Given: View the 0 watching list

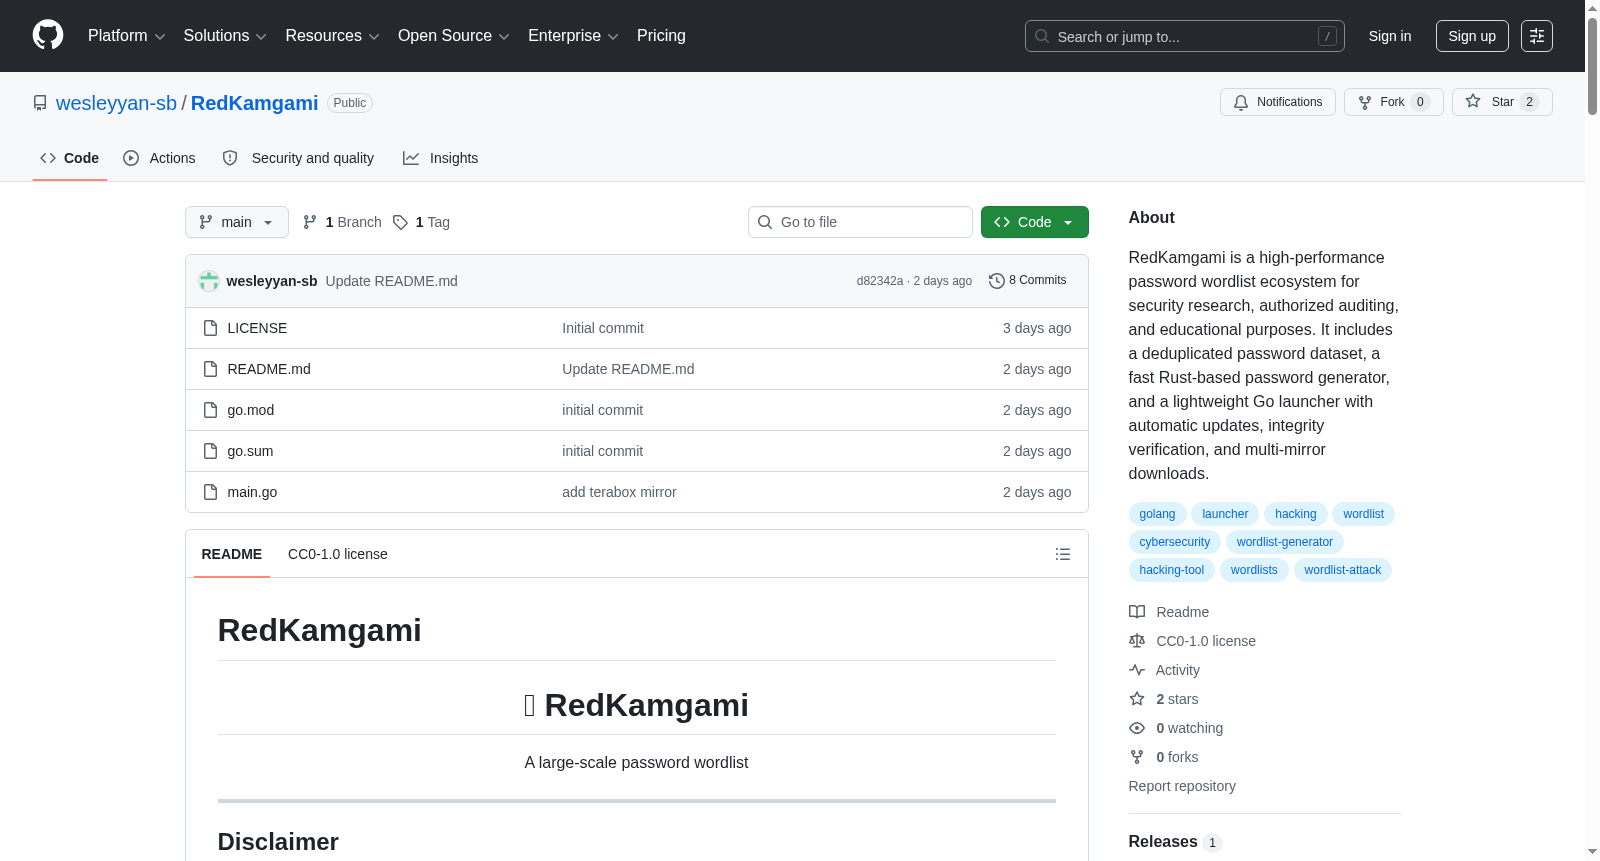Looking at the screenshot, I should [1176, 728].
